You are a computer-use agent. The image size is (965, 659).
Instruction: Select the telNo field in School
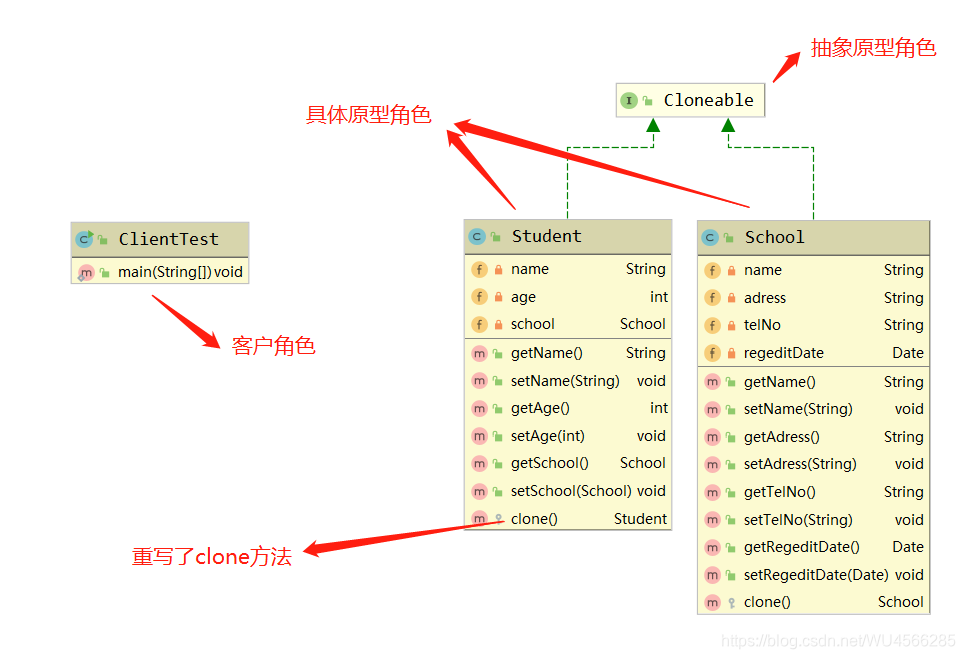tap(813, 325)
